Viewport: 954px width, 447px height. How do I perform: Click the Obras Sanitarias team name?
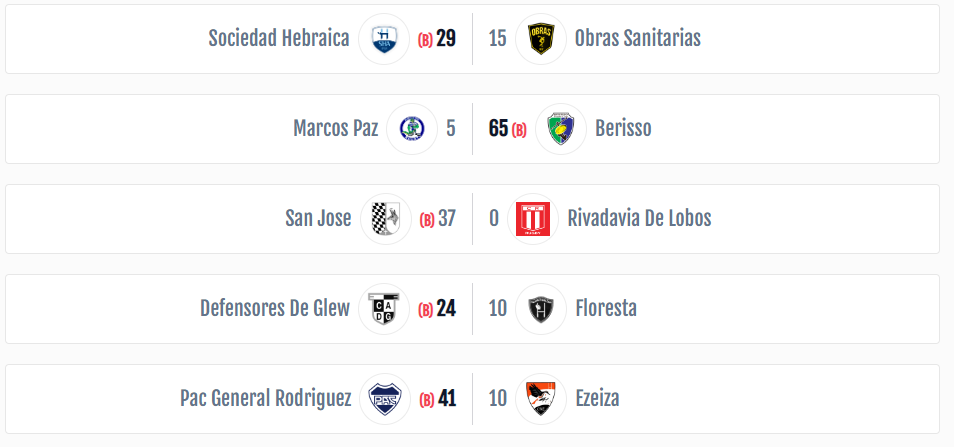(x=638, y=38)
